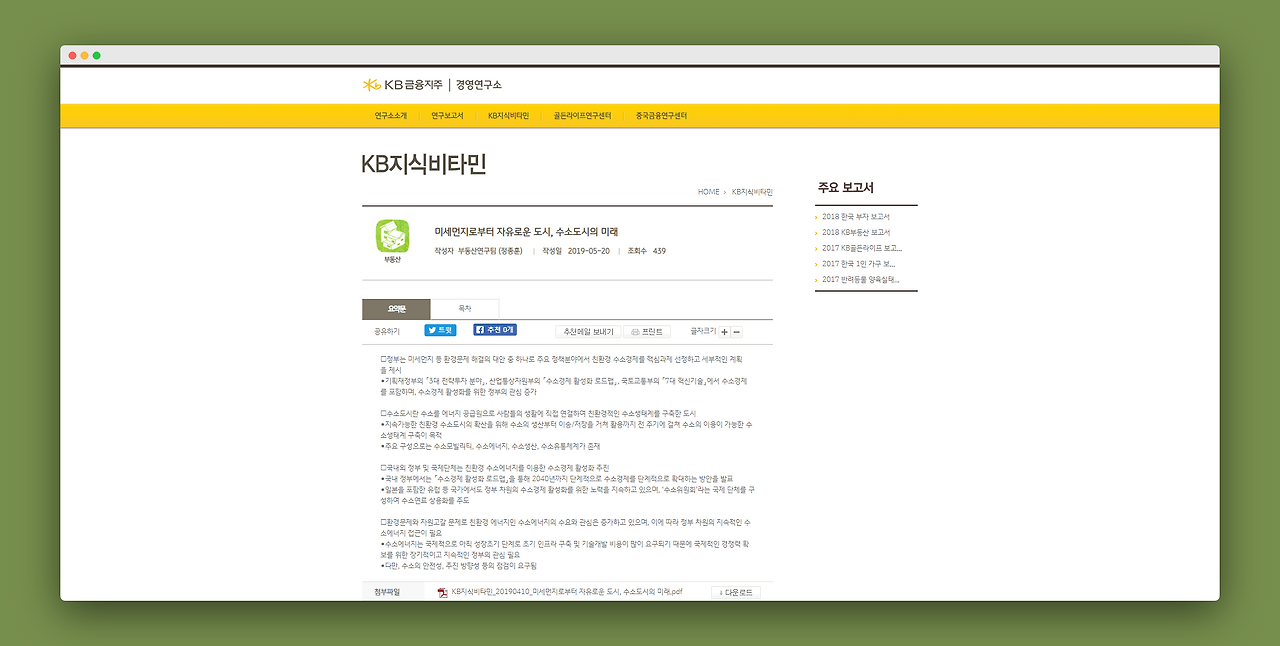Click the Facebook 추천 0개 button
The width and height of the screenshot is (1280, 646).
pos(495,330)
